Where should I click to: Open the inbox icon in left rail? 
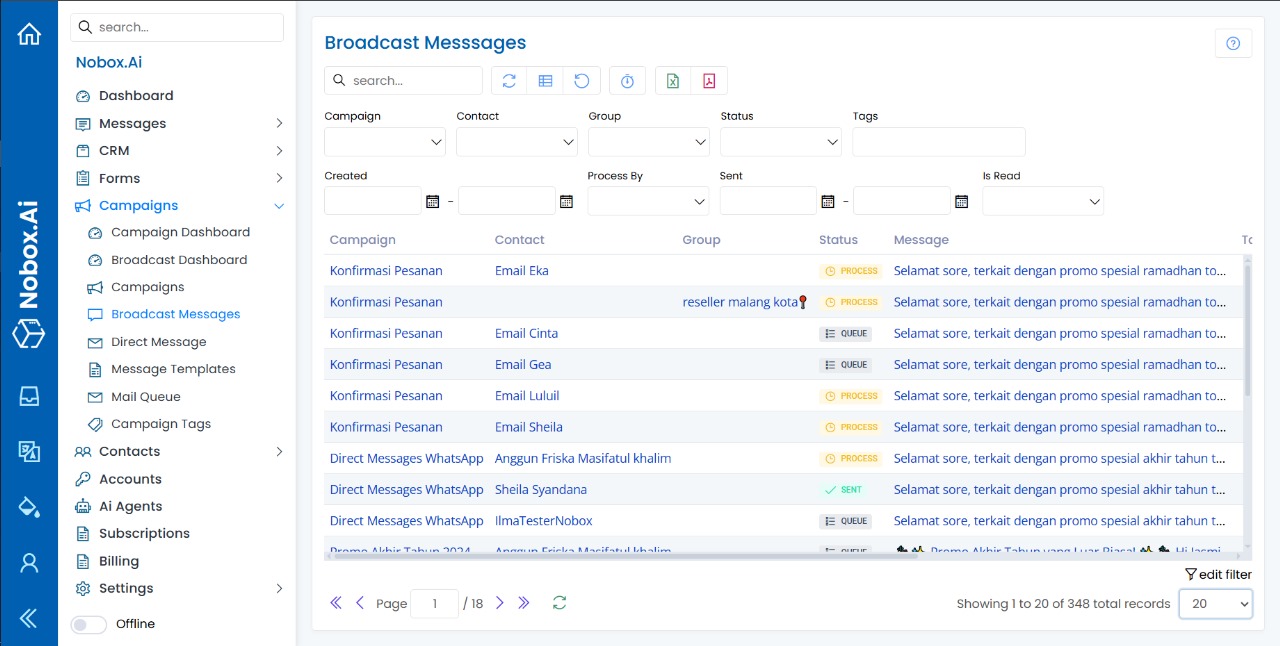pyautogui.click(x=29, y=396)
